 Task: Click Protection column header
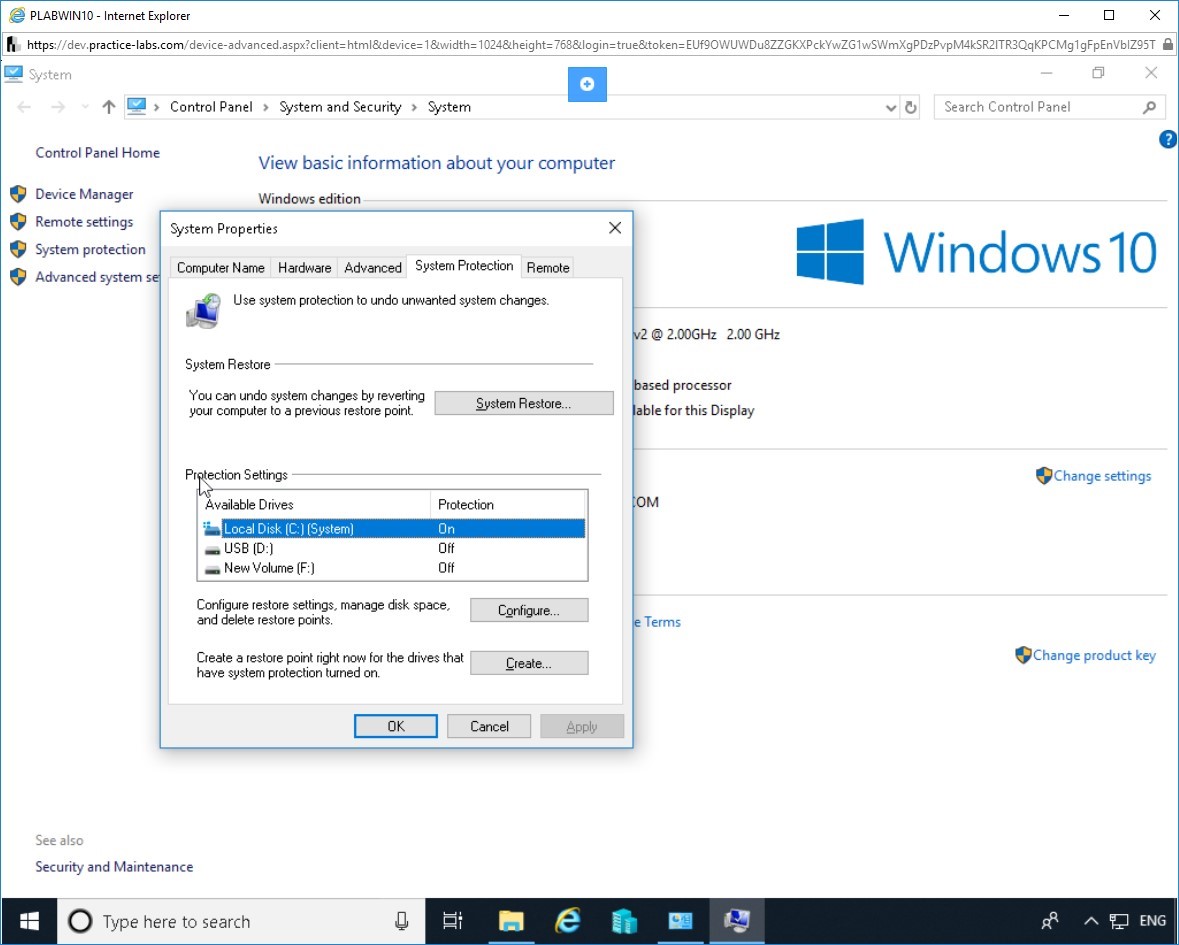click(x=508, y=504)
